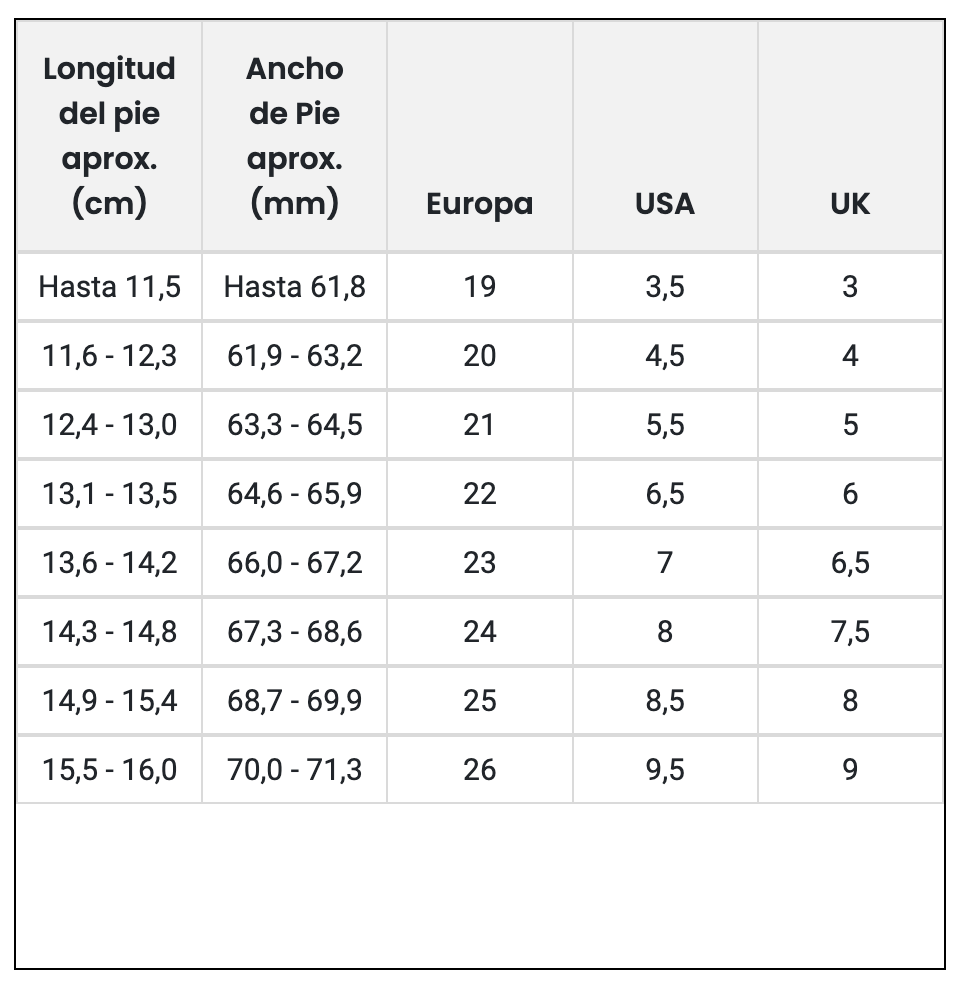
Task: Select the USA size 9,5 cell
Action: point(664,770)
